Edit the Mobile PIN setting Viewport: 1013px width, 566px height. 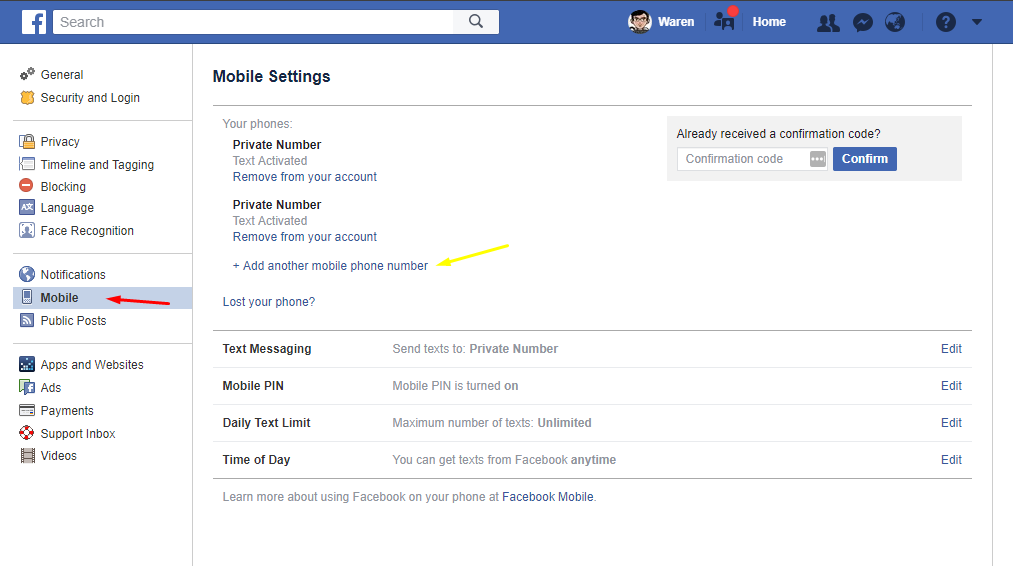(x=951, y=386)
